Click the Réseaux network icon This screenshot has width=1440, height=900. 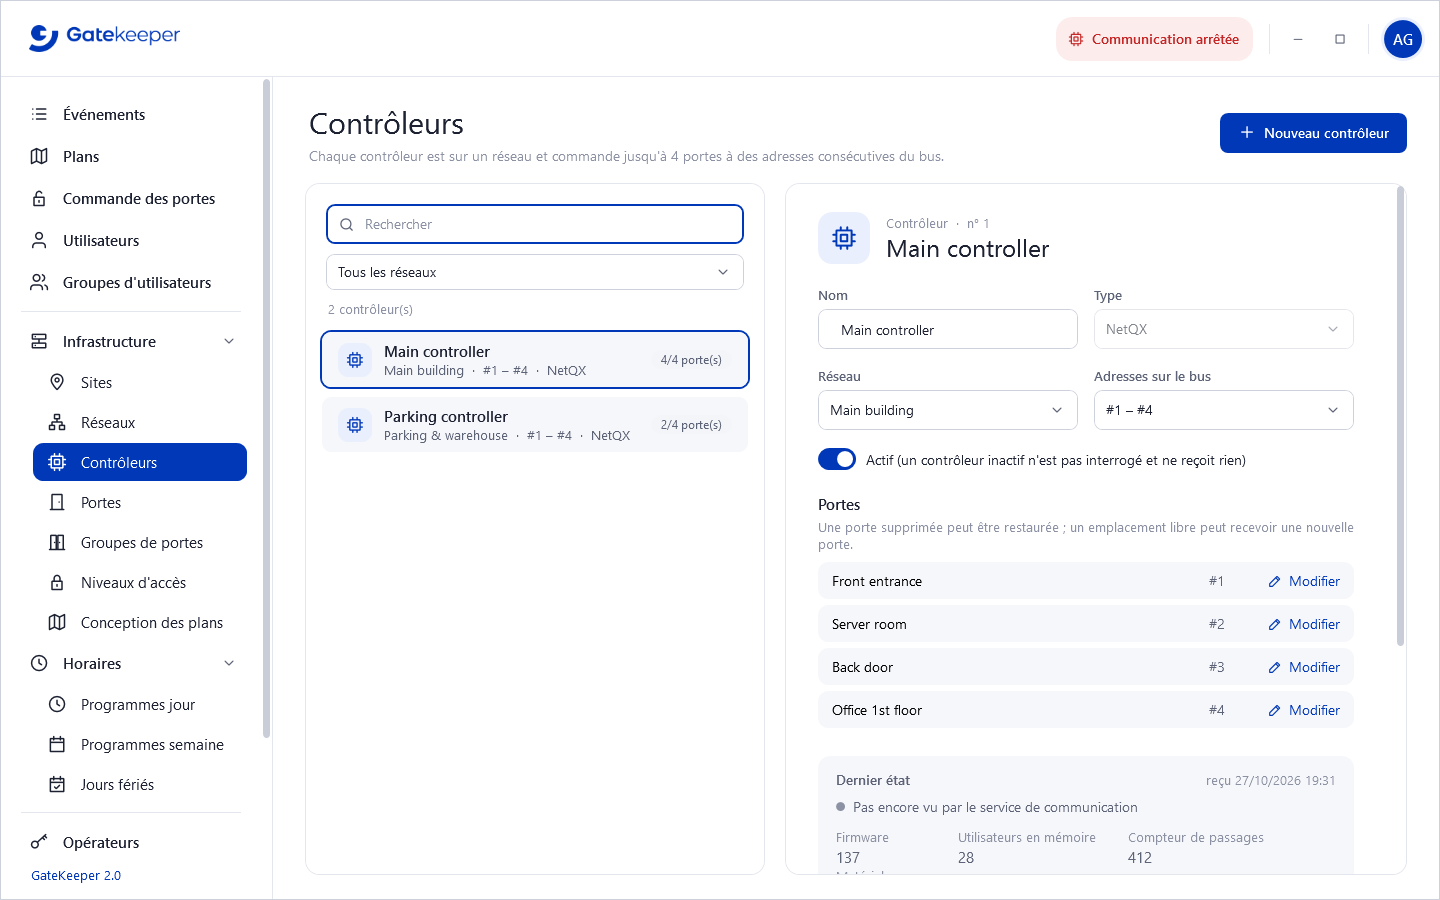(57, 422)
